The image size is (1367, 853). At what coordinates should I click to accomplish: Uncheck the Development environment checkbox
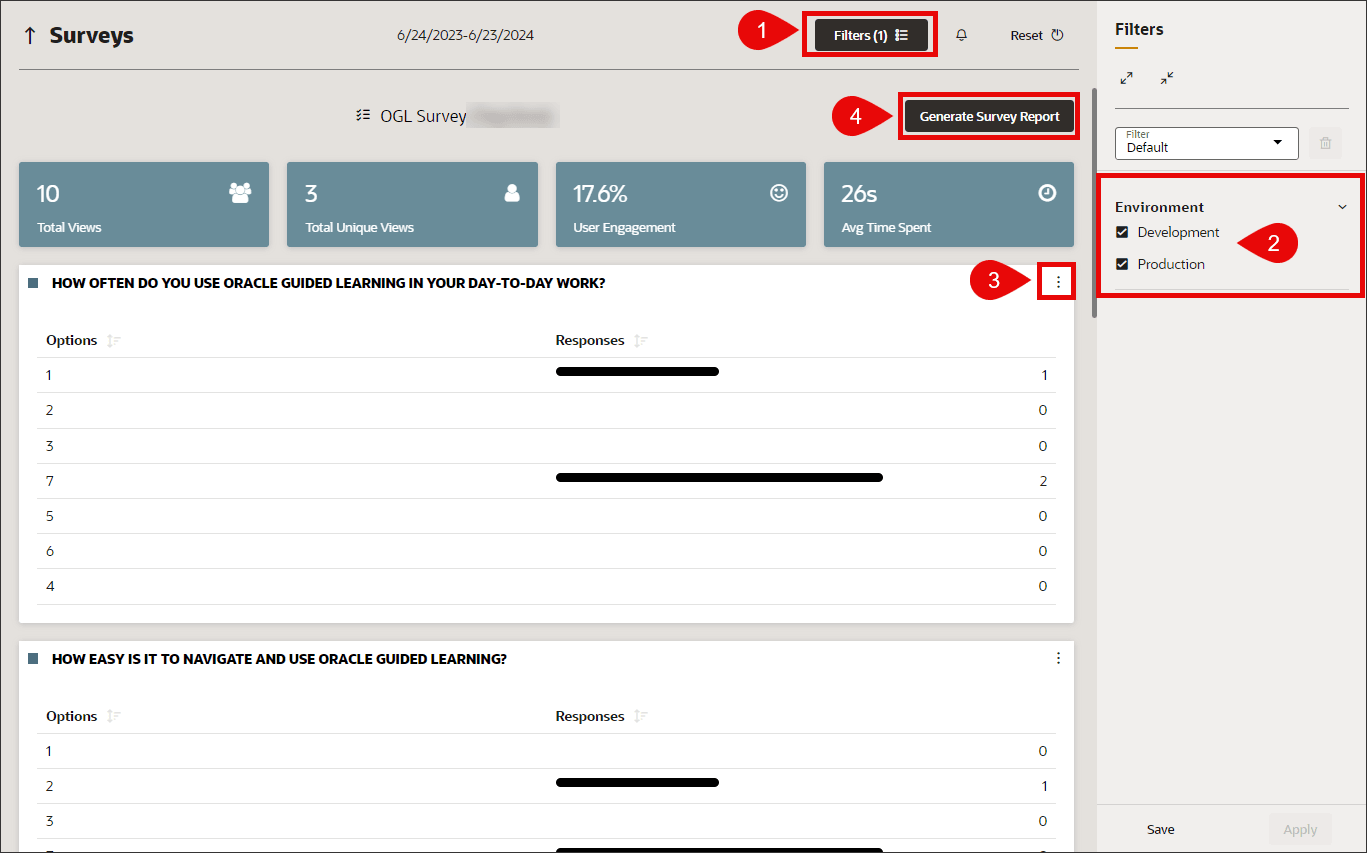pos(1122,231)
